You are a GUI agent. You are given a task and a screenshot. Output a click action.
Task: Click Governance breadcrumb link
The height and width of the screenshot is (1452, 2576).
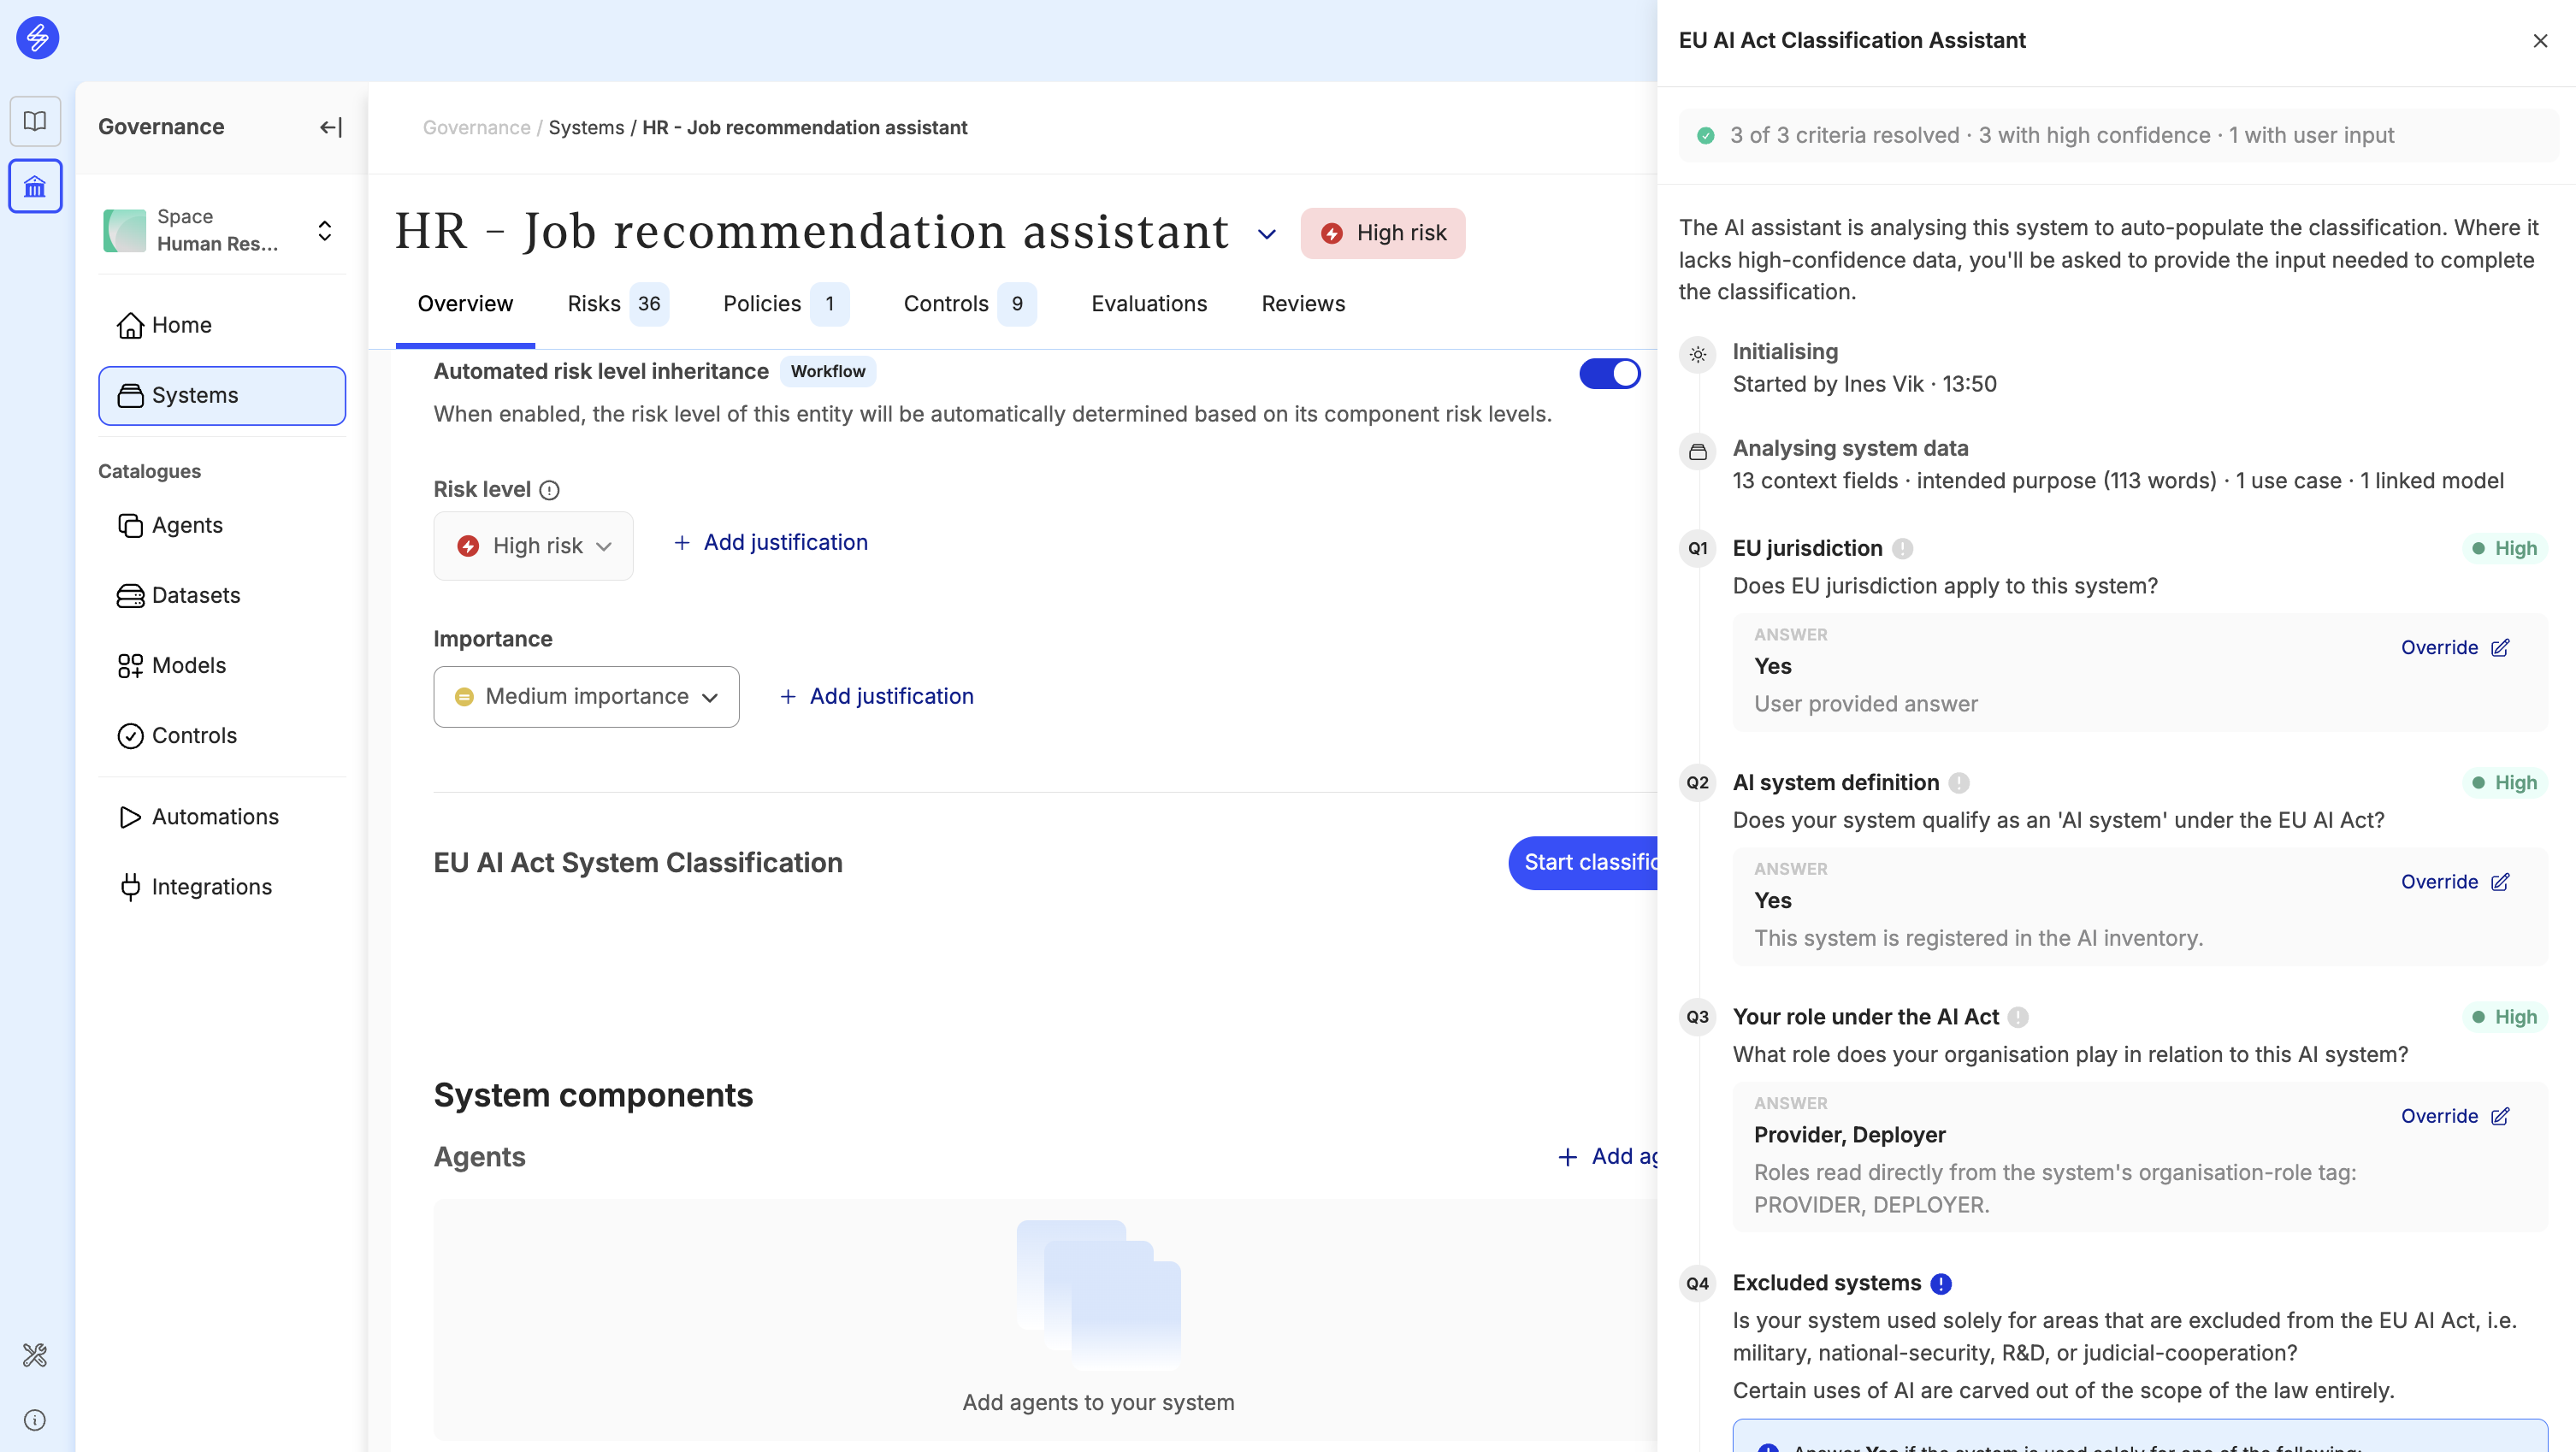pyautogui.click(x=476, y=127)
